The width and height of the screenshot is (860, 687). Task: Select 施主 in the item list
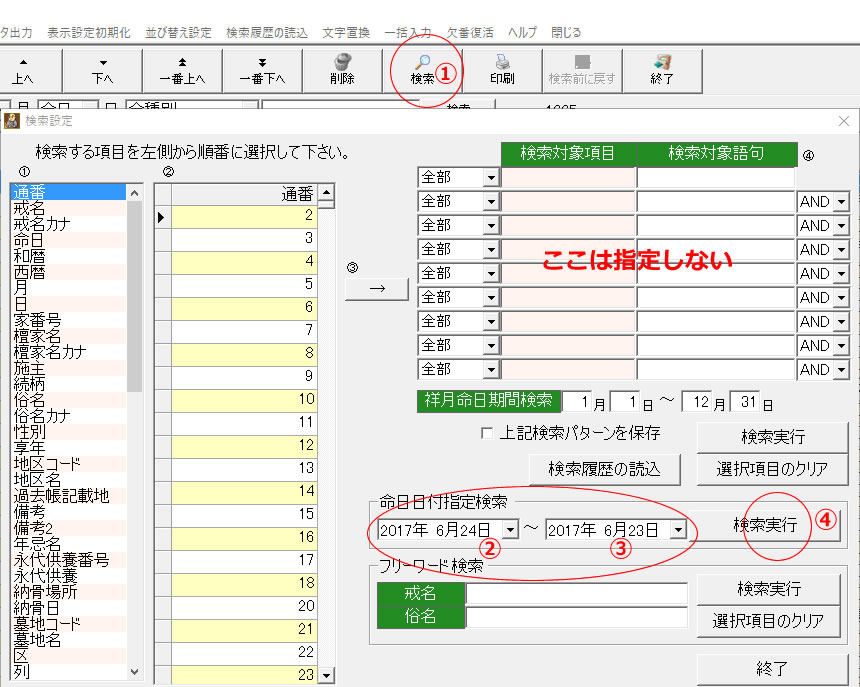point(67,368)
